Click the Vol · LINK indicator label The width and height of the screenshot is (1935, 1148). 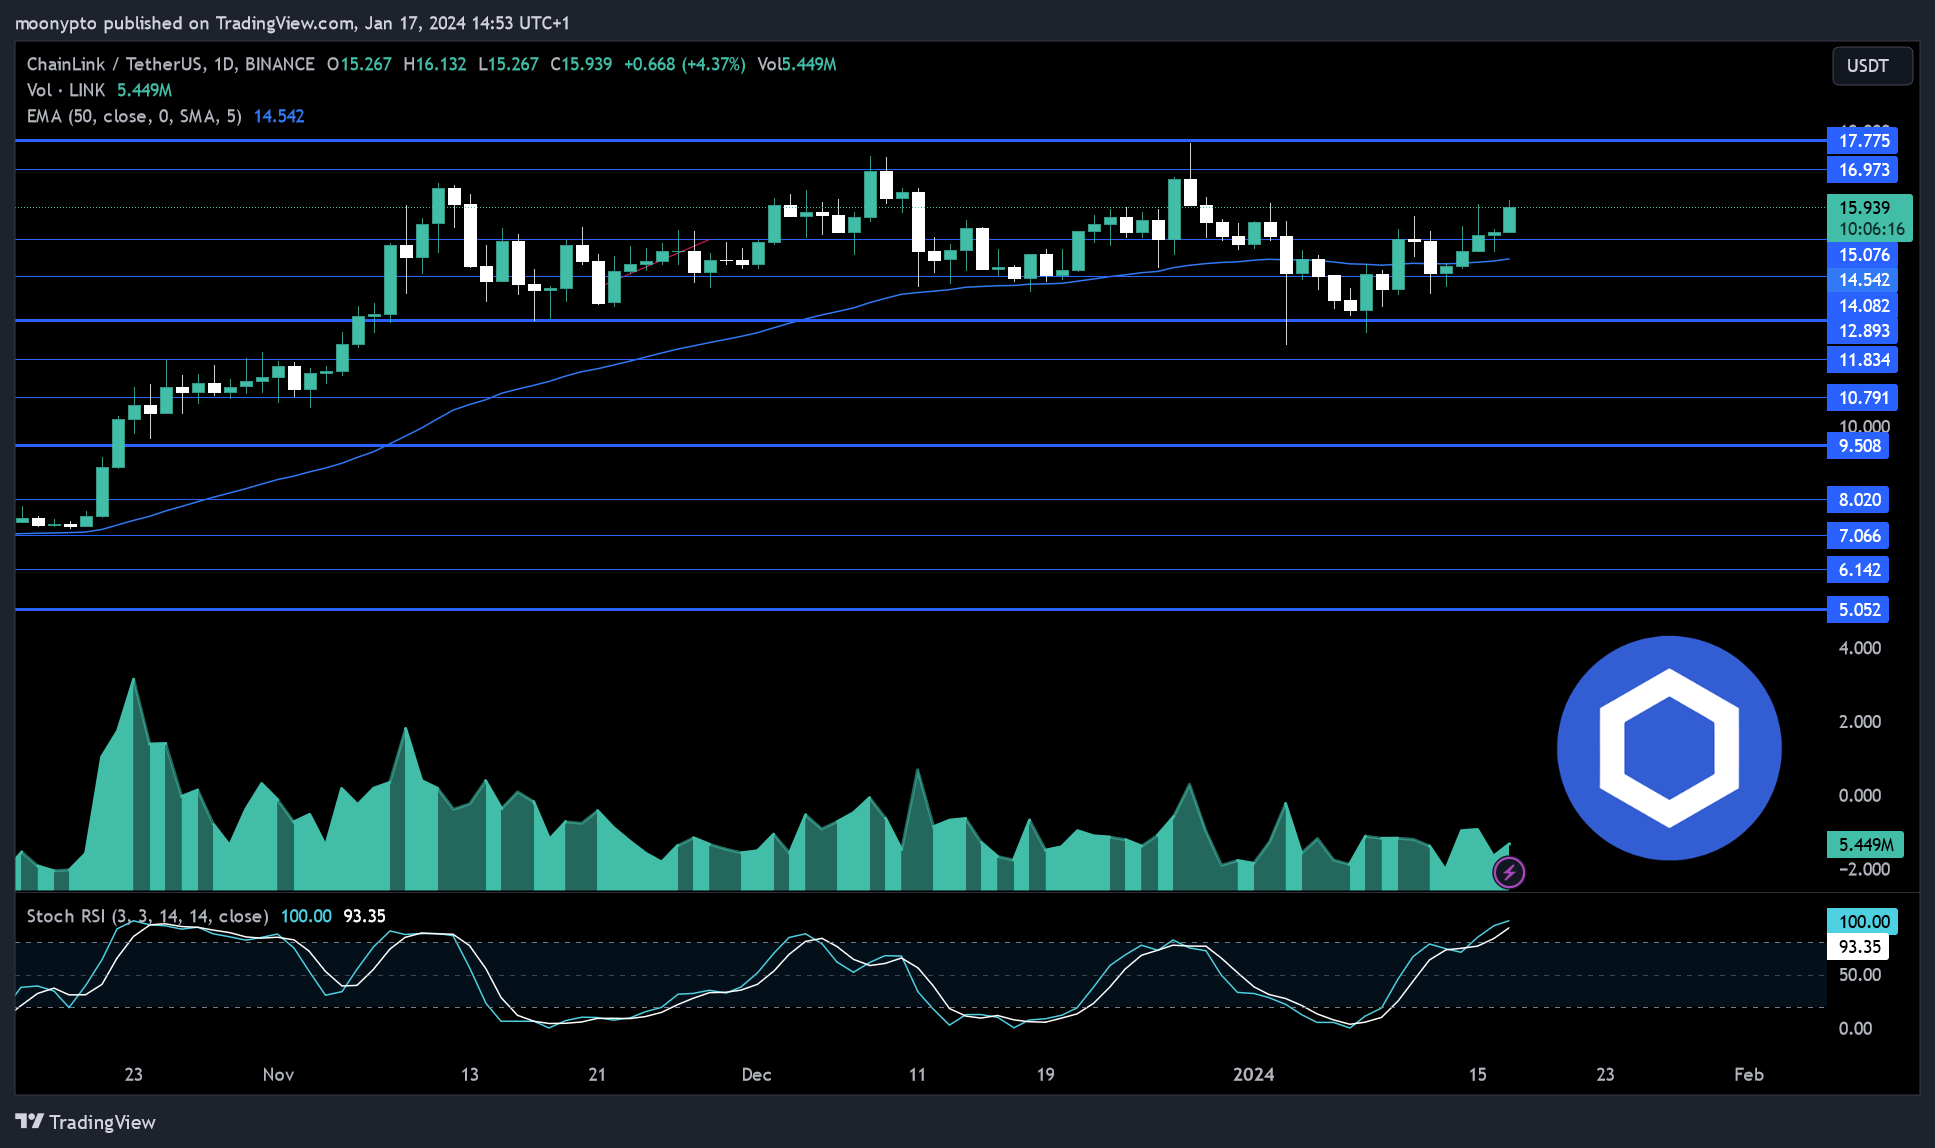(x=66, y=90)
